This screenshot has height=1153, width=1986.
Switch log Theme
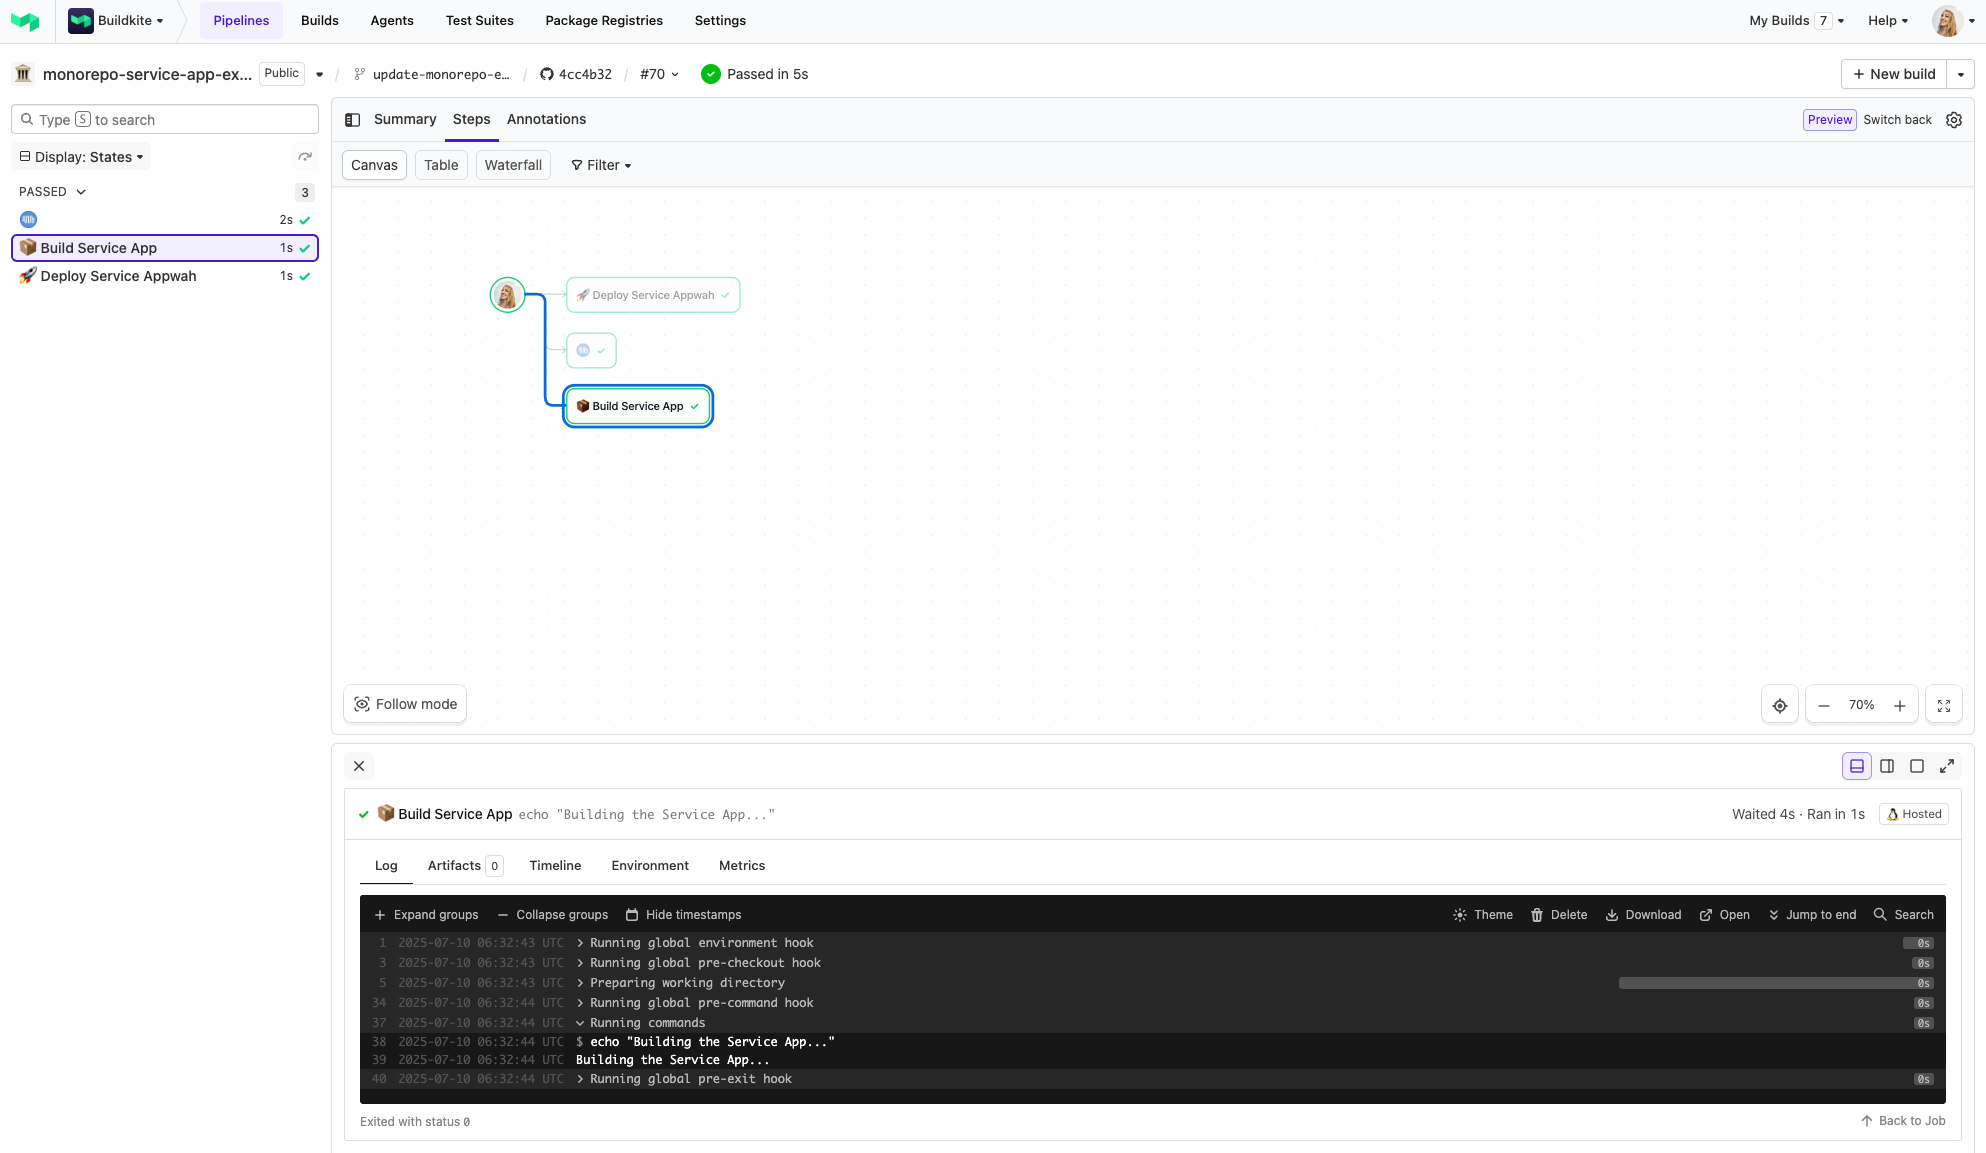tap(1483, 915)
